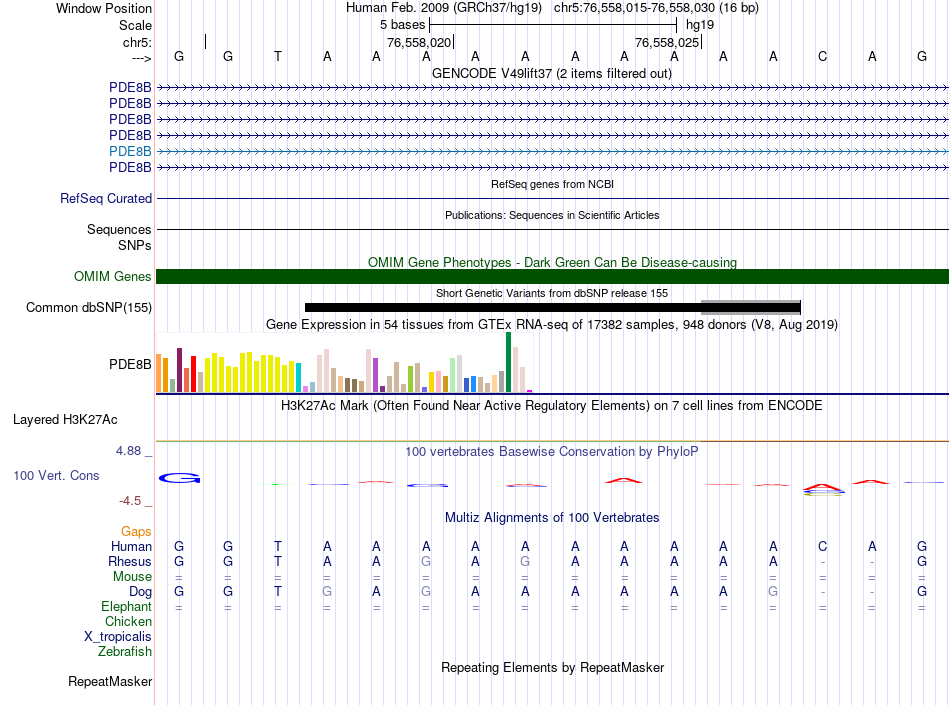This screenshot has width=950, height=705.
Task: Click the Scale label in ruler
Action: pos(135,25)
